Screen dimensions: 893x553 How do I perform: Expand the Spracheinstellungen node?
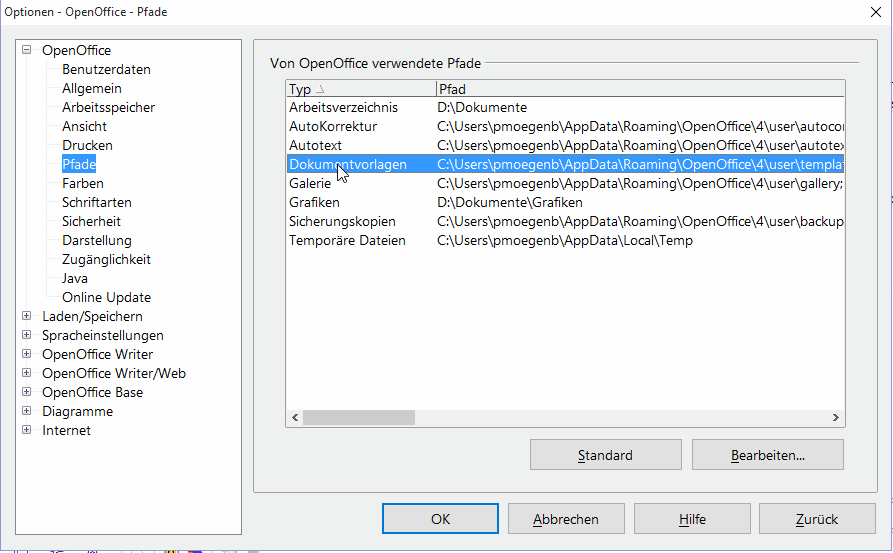coord(27,336)
